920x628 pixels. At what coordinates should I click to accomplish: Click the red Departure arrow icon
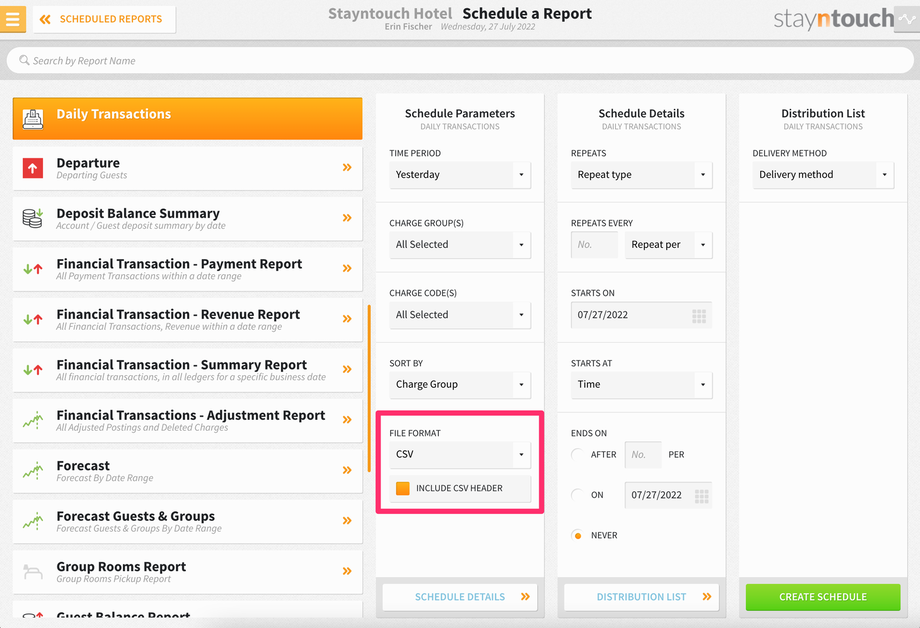[33, 168]
